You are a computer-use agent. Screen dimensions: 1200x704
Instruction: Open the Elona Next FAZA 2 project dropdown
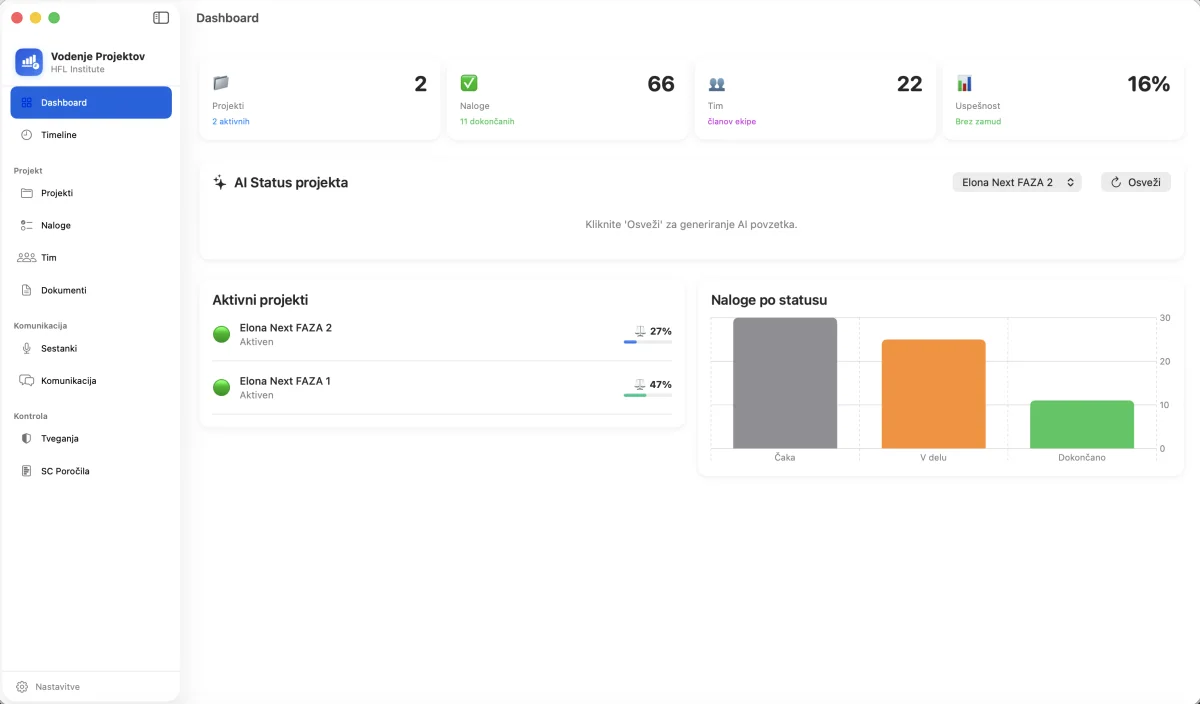pyautogui.click(x=1017, y=182)
